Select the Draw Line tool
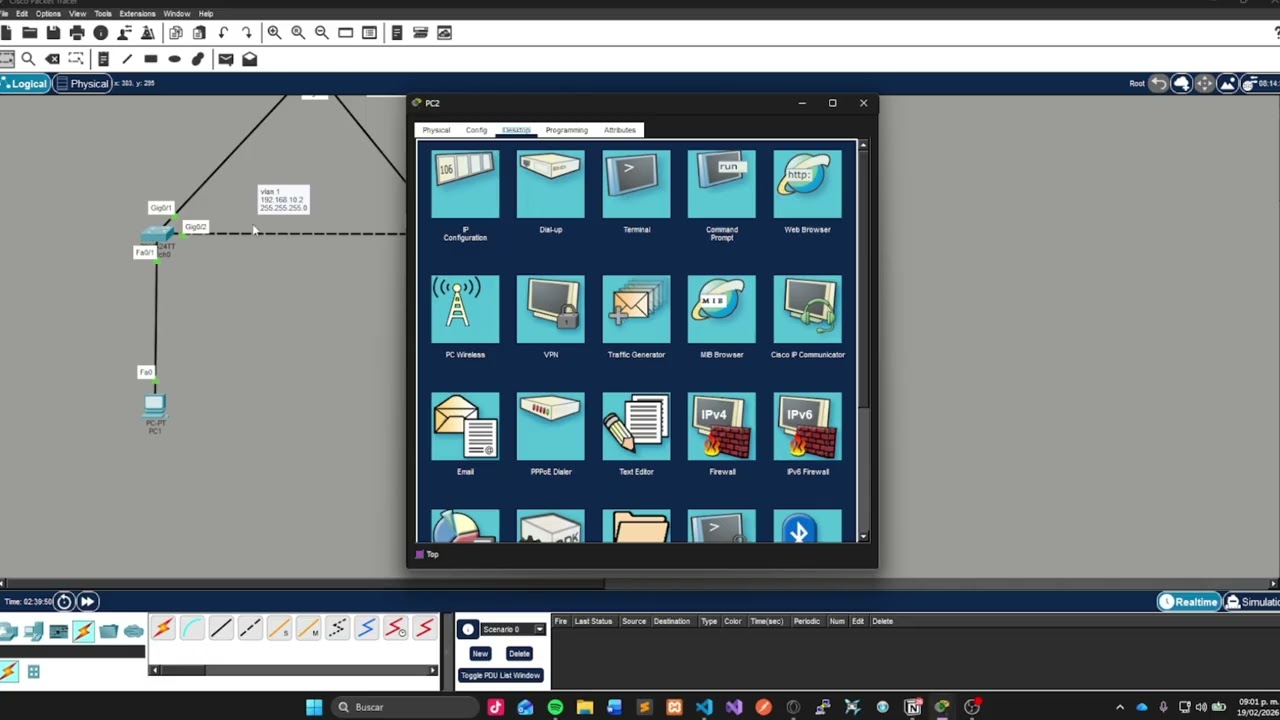This screenshot has width=1280, height=720. [127, 59]
